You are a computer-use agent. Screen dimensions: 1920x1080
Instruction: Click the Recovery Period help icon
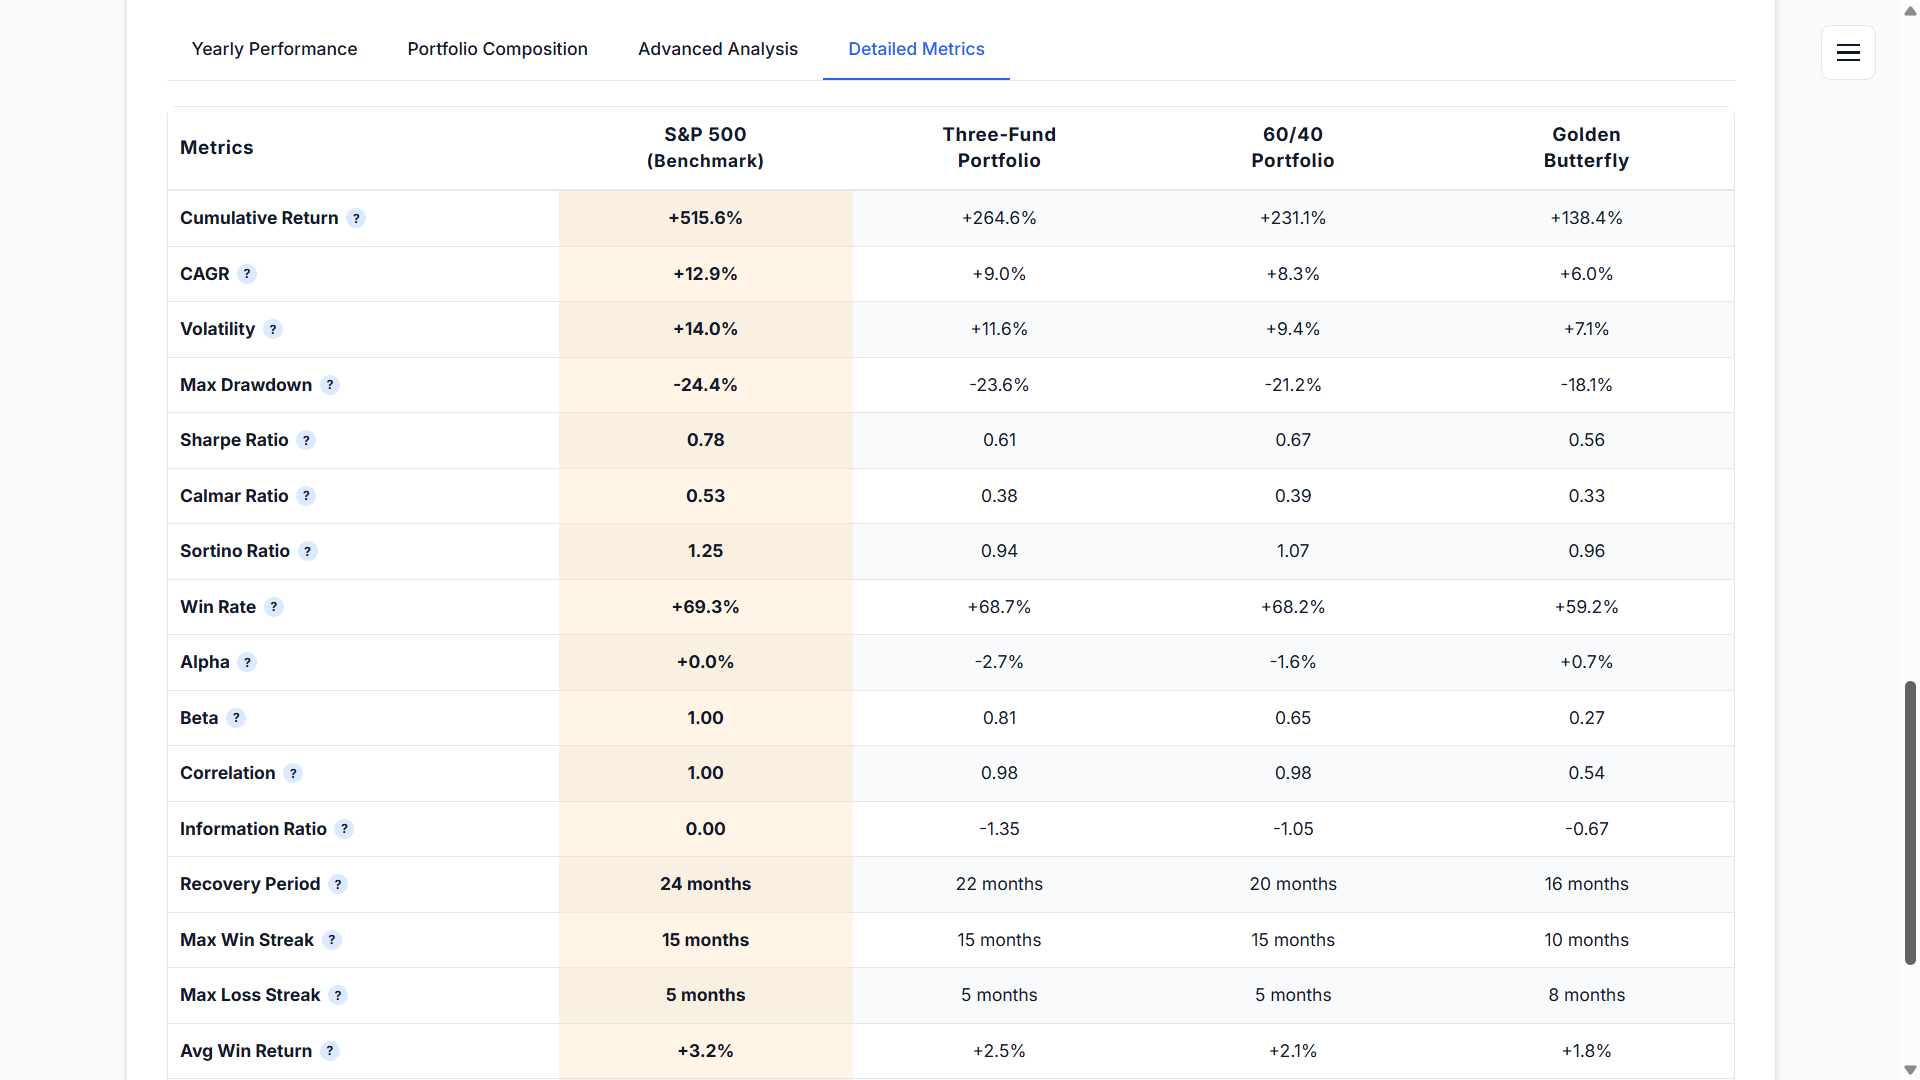338,884
